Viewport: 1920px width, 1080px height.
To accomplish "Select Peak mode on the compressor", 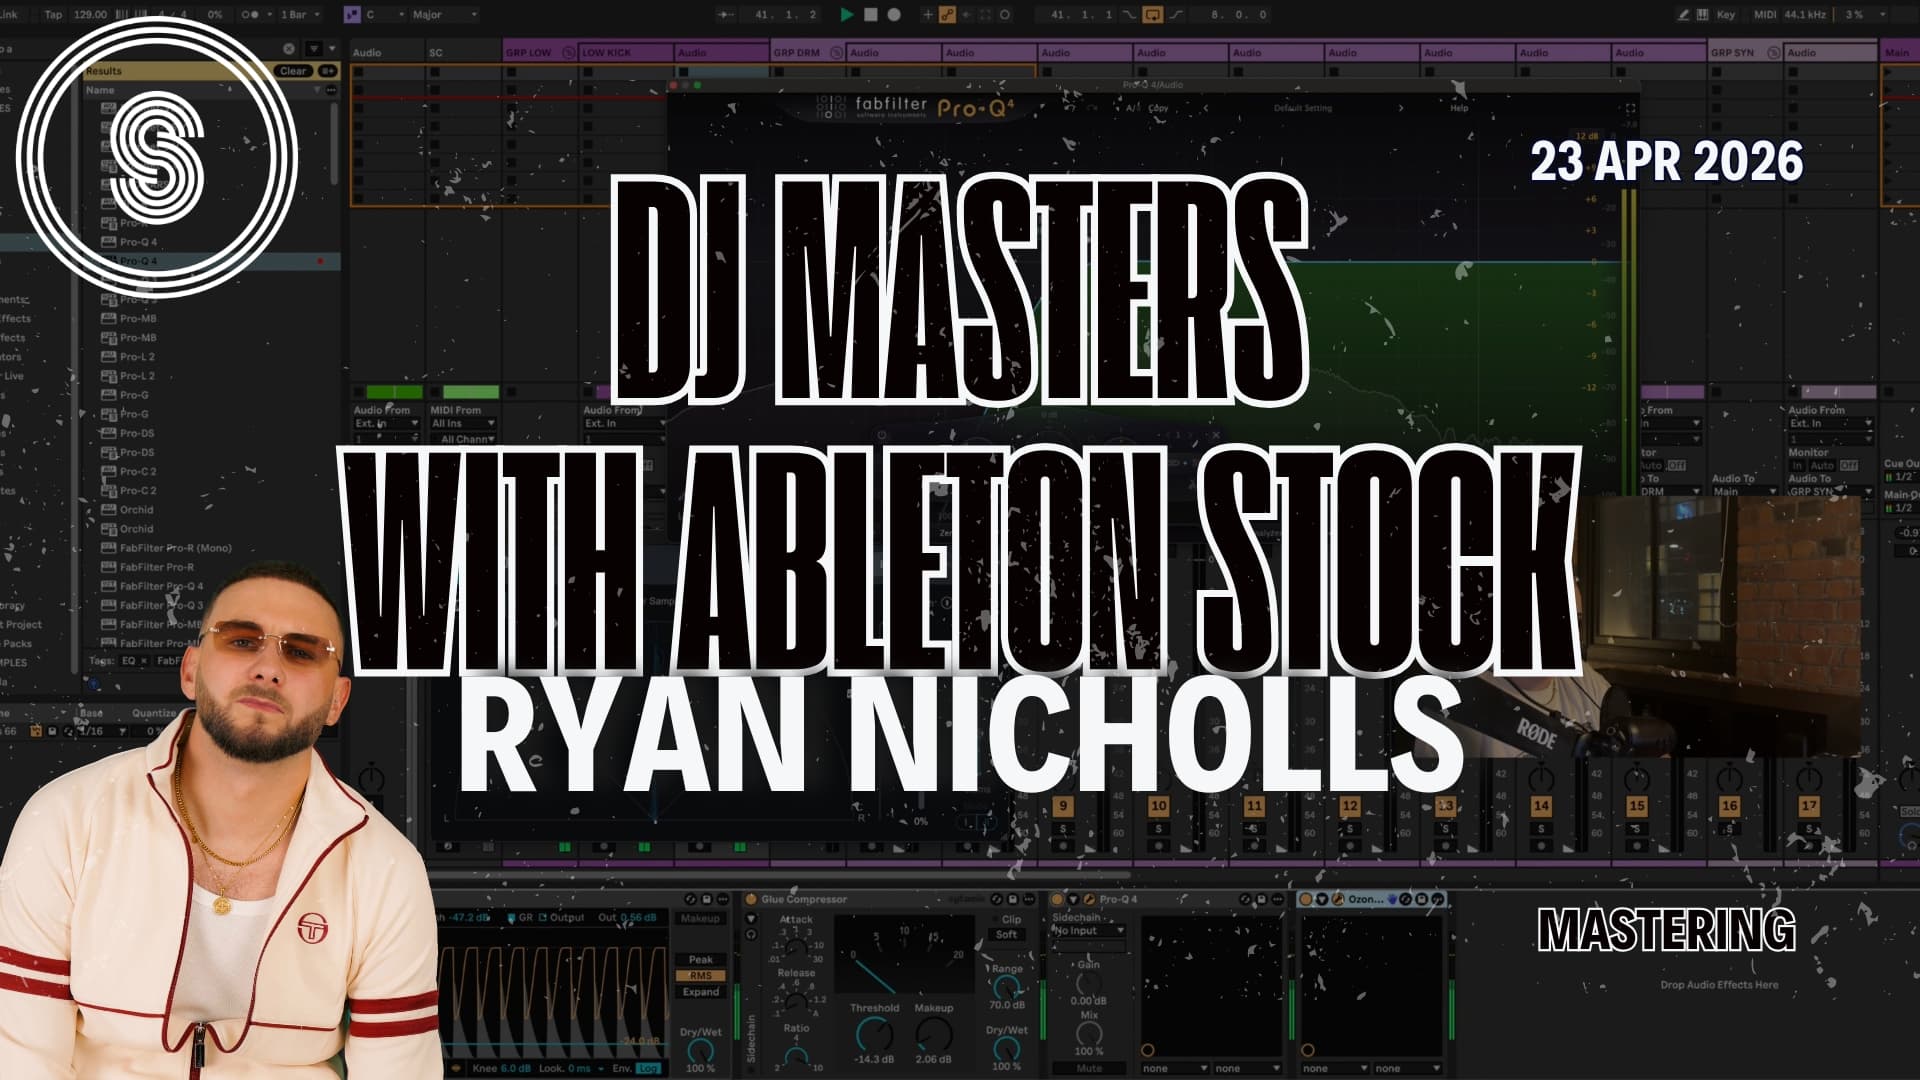I will tap(700, 959).
